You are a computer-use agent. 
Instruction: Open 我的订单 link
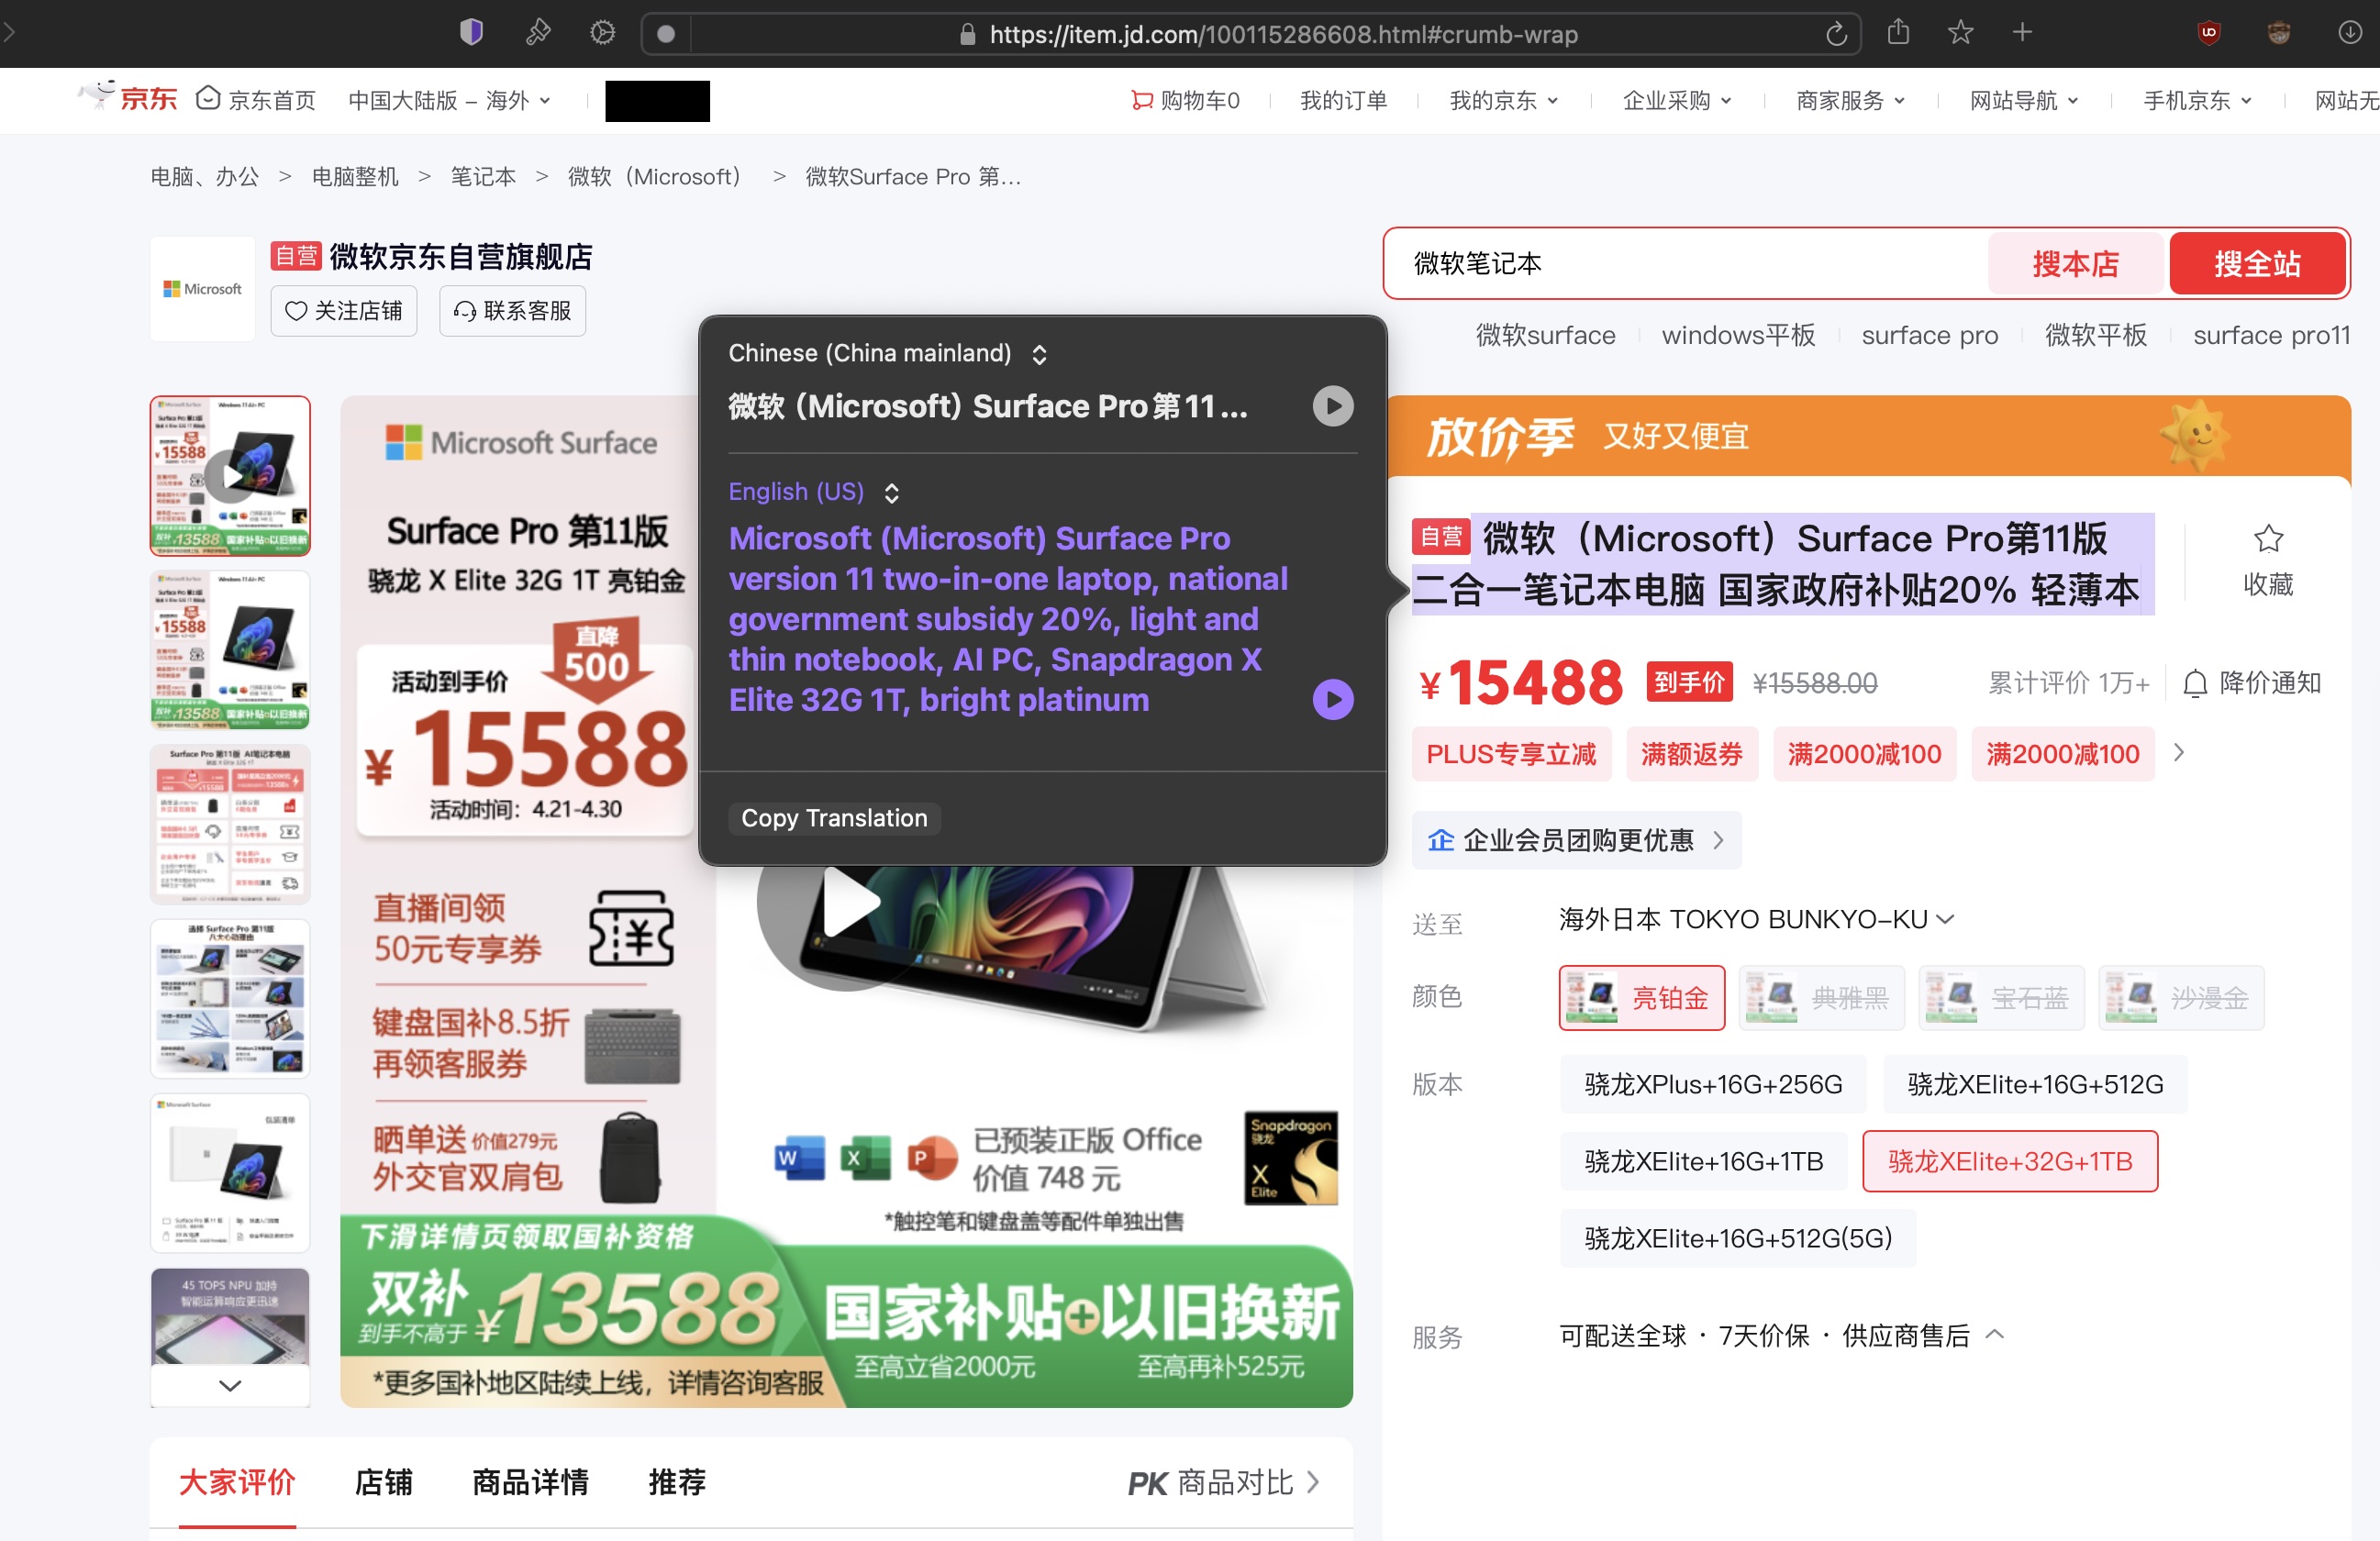(1343, 100)
